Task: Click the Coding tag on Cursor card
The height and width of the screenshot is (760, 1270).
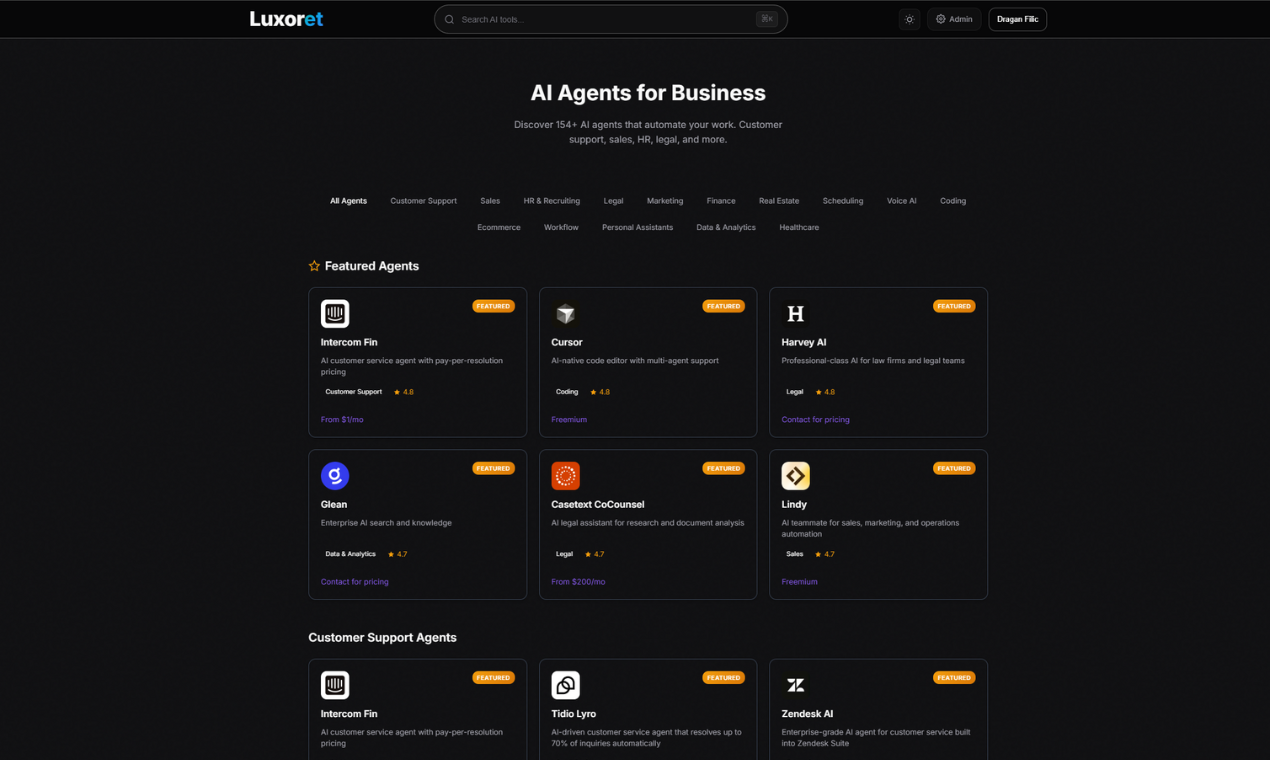Action: point(567,392)
